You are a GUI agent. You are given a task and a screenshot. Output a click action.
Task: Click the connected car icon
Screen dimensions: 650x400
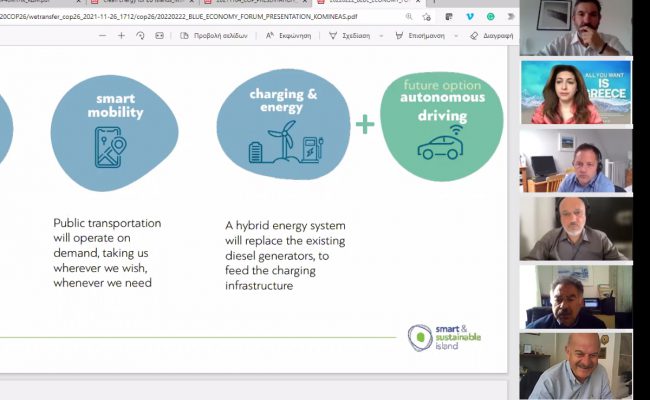pos(441,142)
